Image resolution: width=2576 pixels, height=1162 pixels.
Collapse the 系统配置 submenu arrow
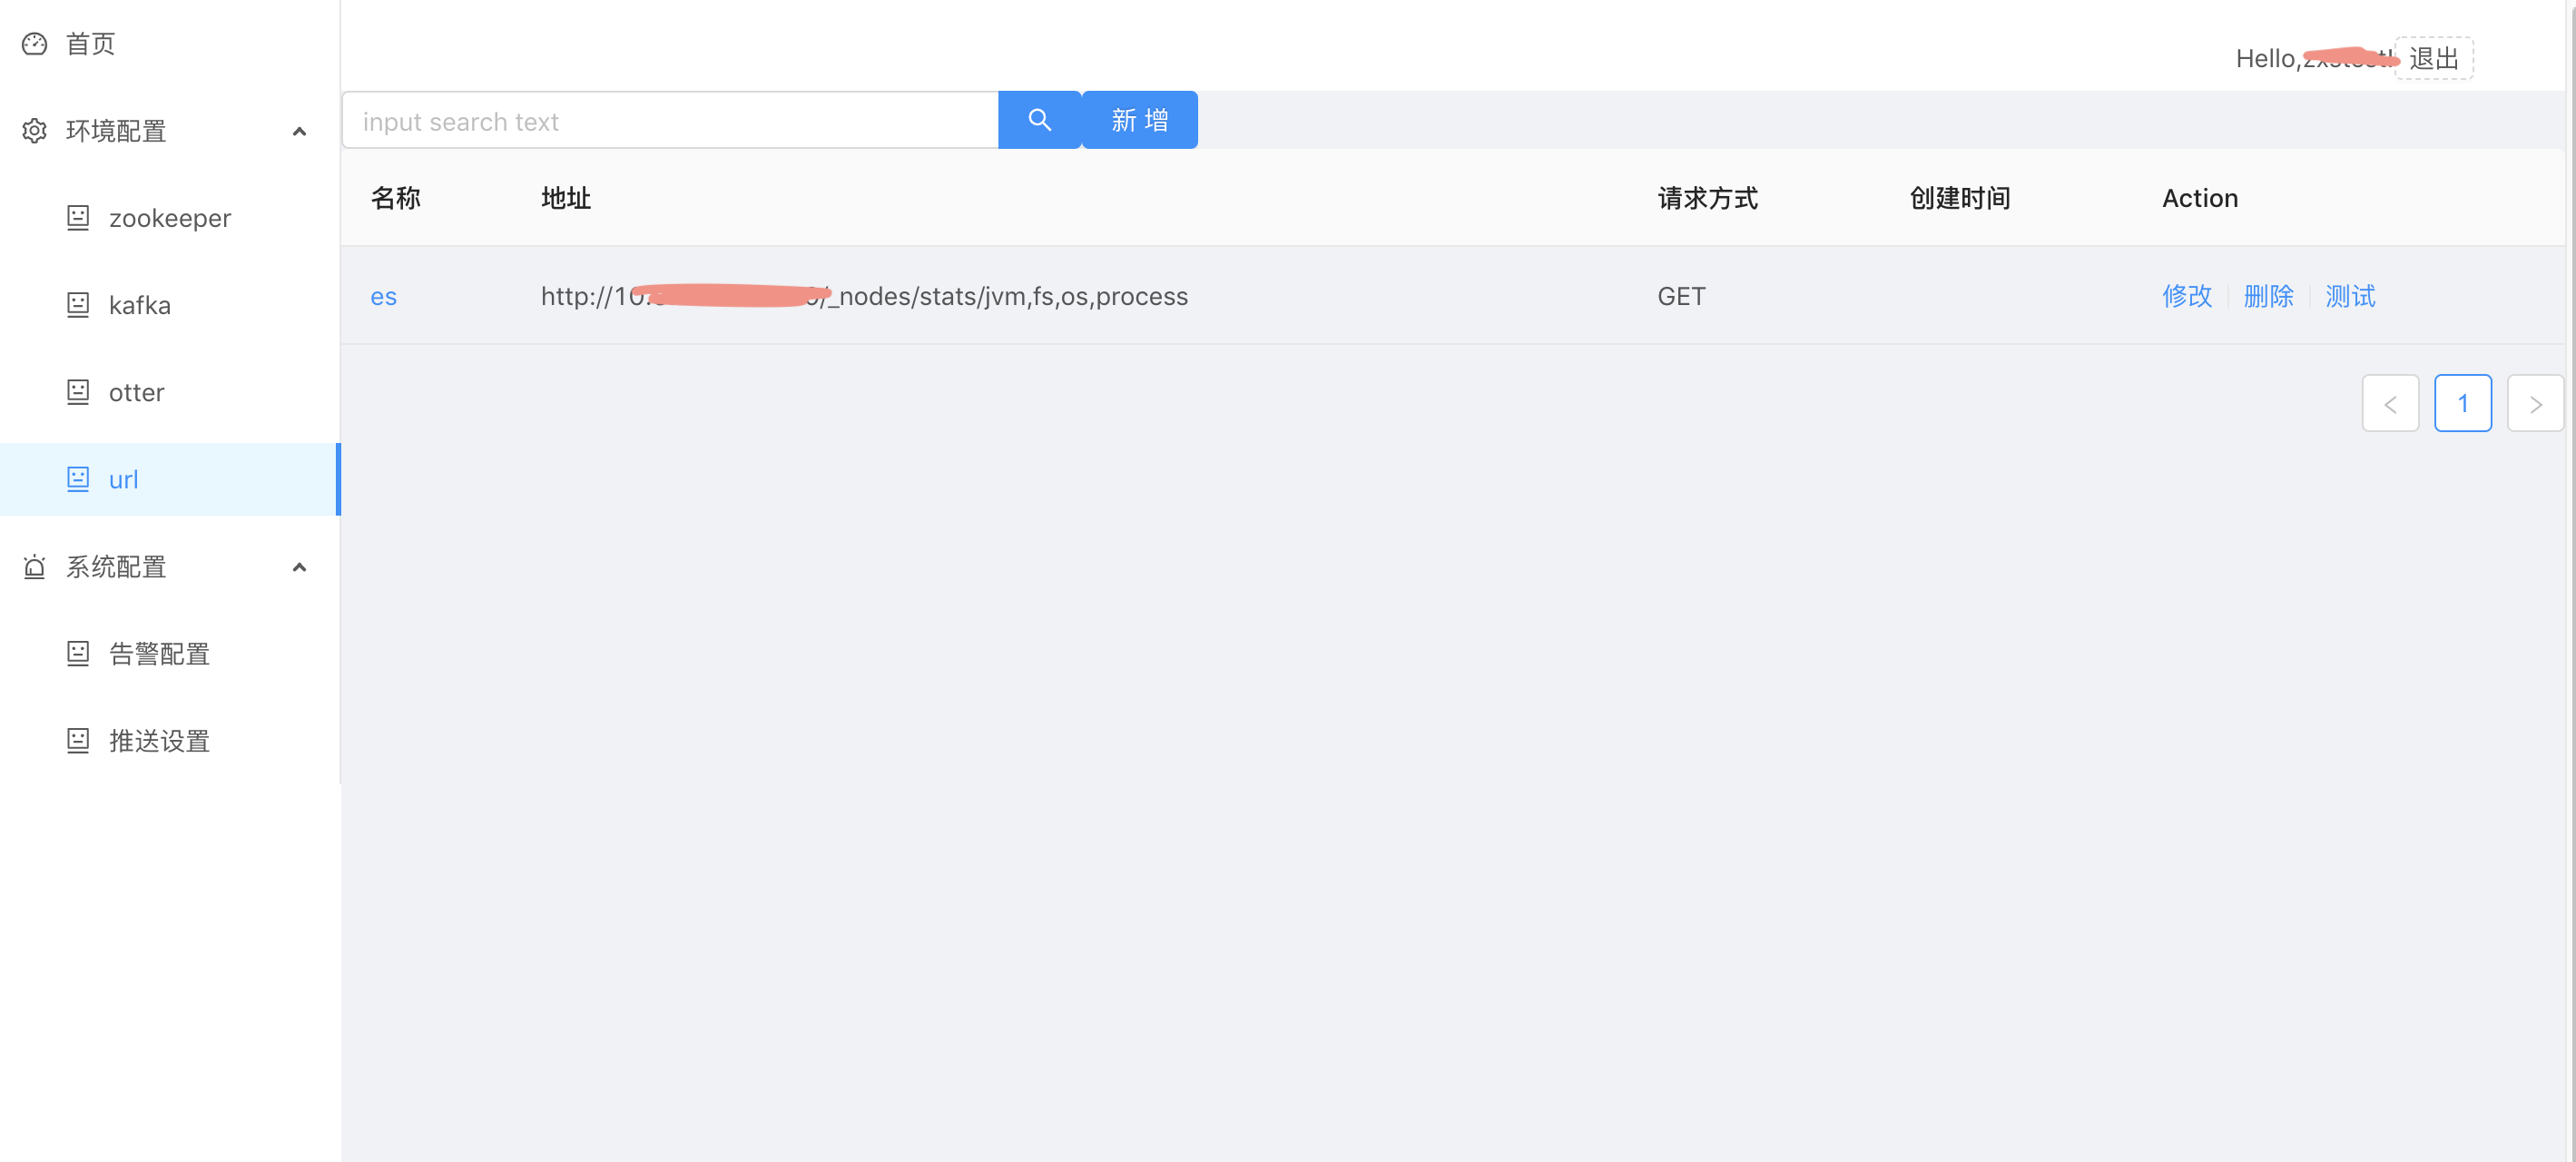pyautogui.click(x=299, y=567)
